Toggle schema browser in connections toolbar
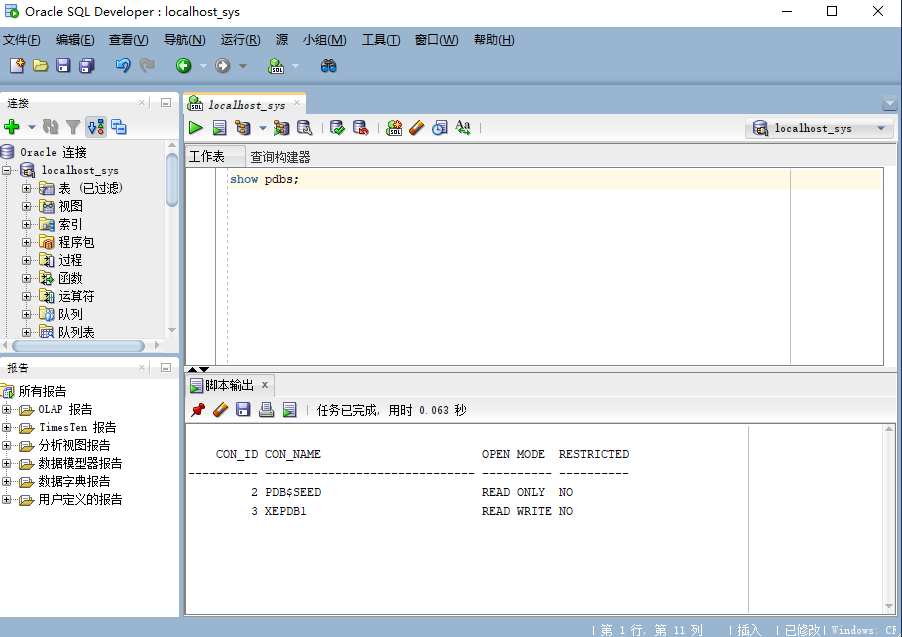This screenshot has height=637, width=902. pos(96,127)
